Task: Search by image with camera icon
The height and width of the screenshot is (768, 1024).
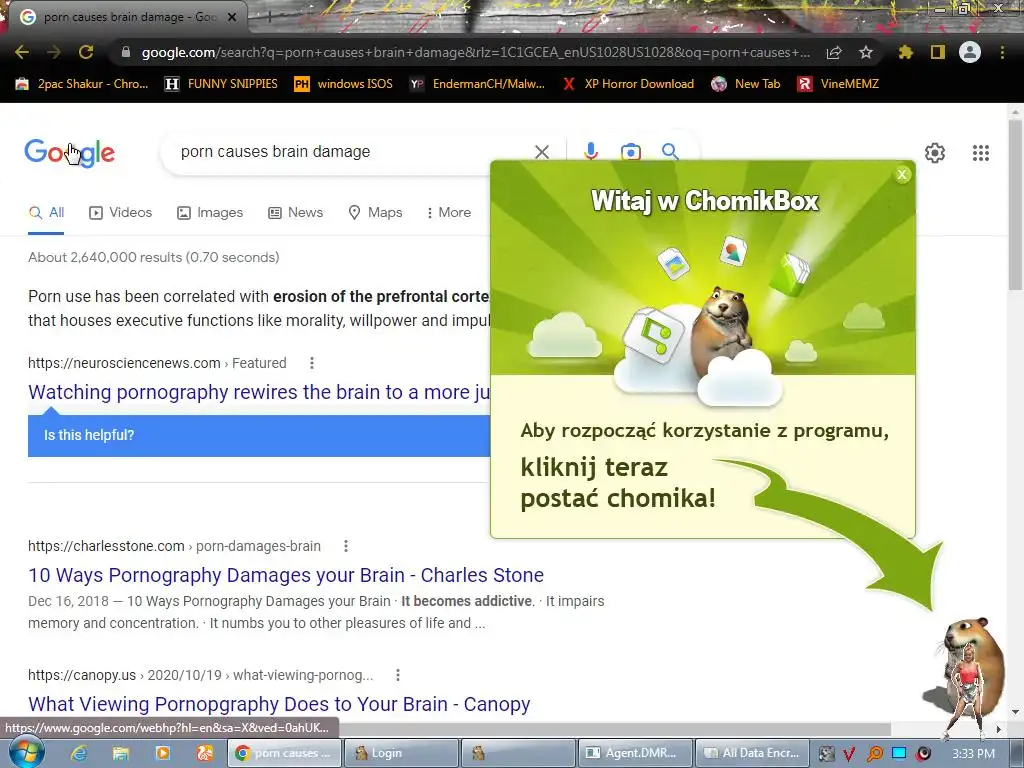Action: (630, 152)
